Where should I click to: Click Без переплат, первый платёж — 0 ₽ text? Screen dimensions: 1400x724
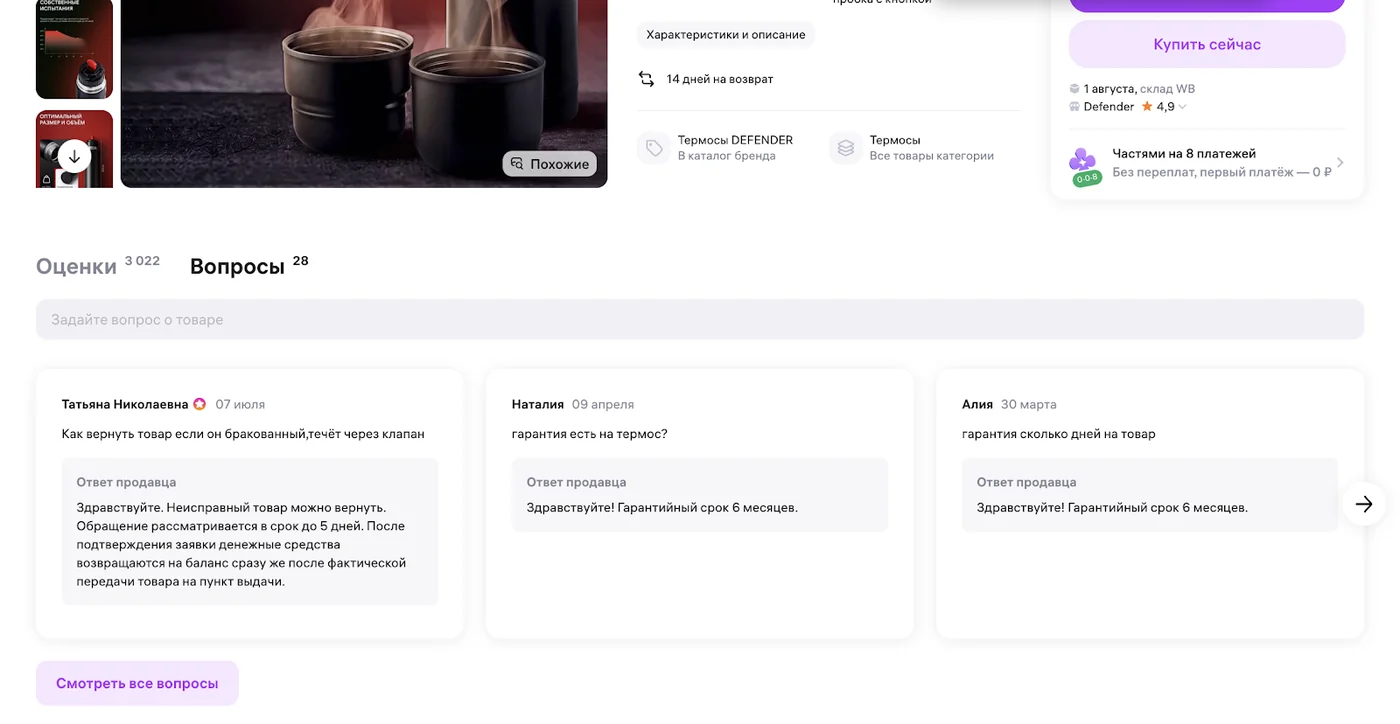pyautogui.click(x=1222, y=172)
